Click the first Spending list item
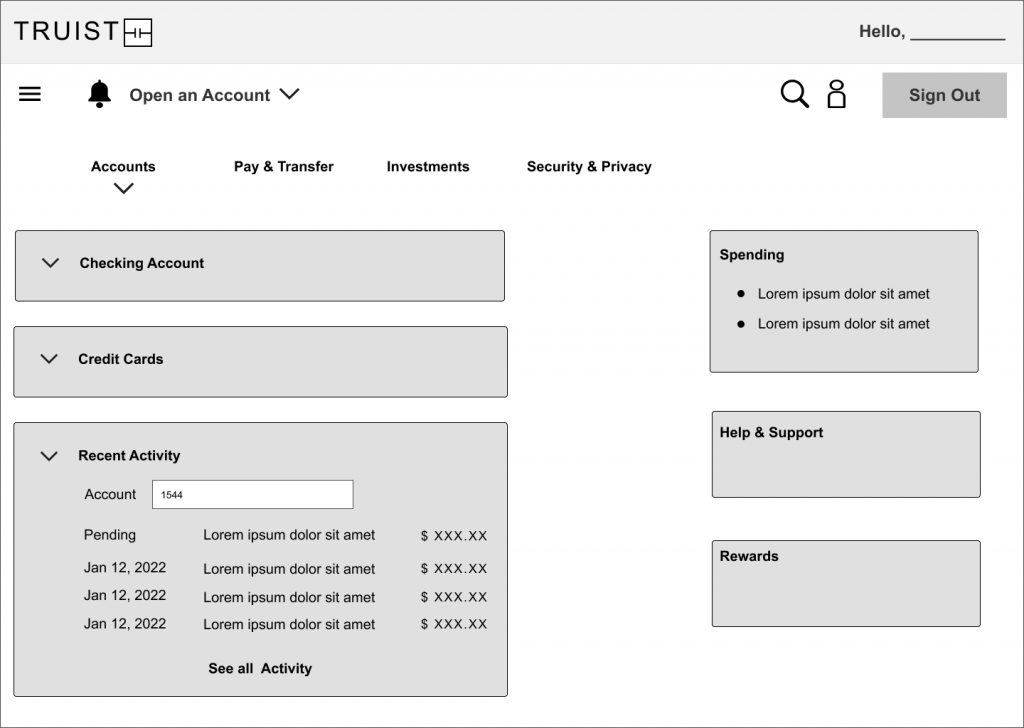1024x728 pixels. click(x=843, y=294)
